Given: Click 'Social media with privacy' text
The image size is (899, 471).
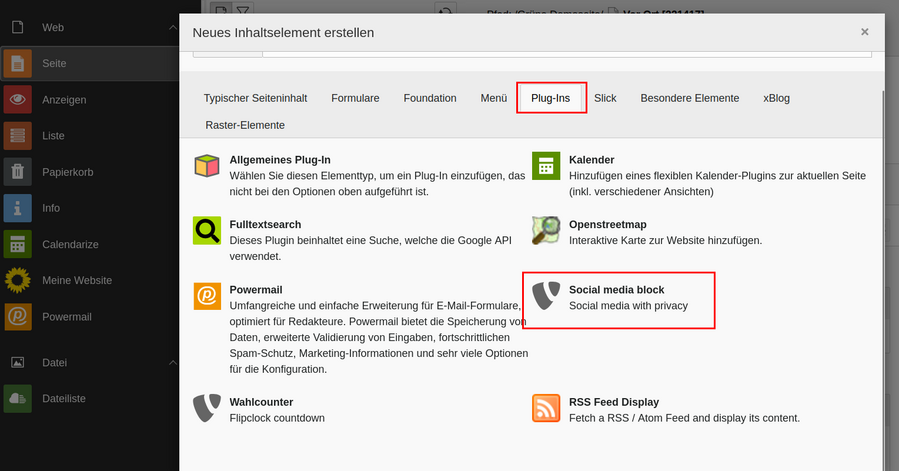Looking at the screenshot, I should pos(628,306).
